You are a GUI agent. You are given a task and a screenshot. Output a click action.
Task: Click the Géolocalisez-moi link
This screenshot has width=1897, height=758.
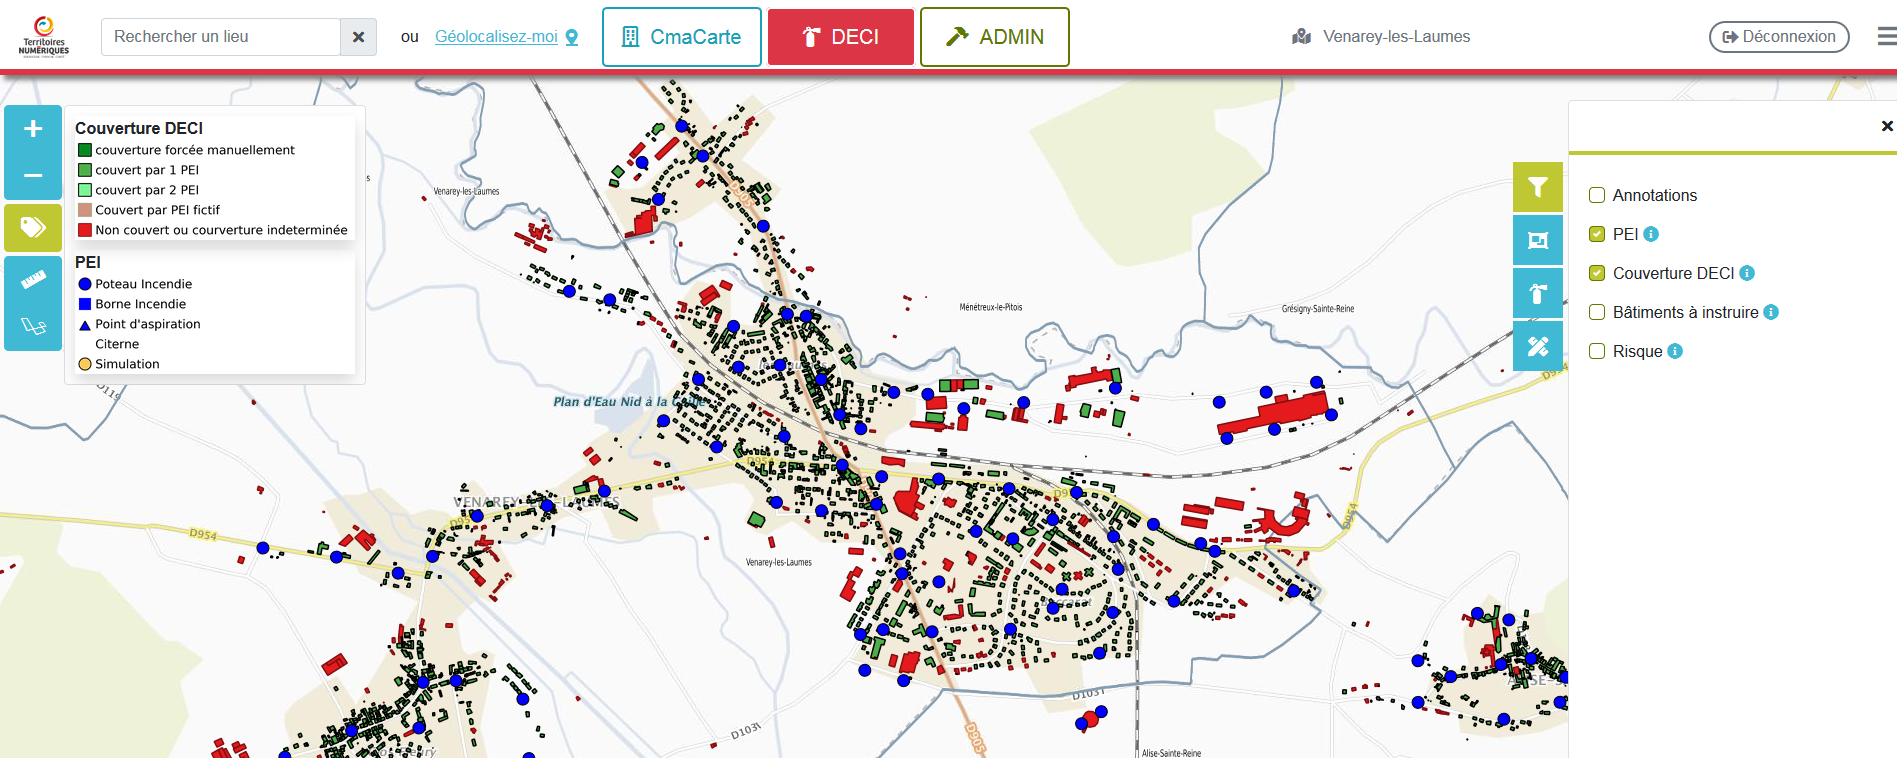point(496,37)
